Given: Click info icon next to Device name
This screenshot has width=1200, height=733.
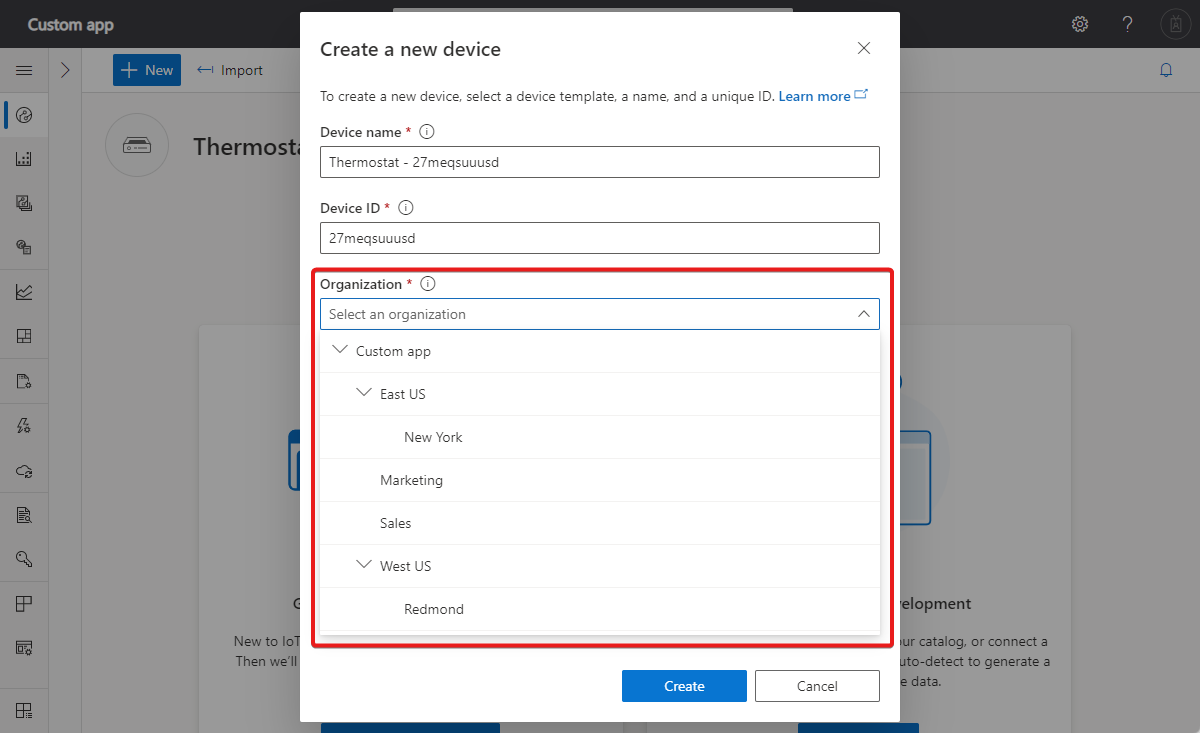Looking at the screenshot, I should tap(427, 132).
